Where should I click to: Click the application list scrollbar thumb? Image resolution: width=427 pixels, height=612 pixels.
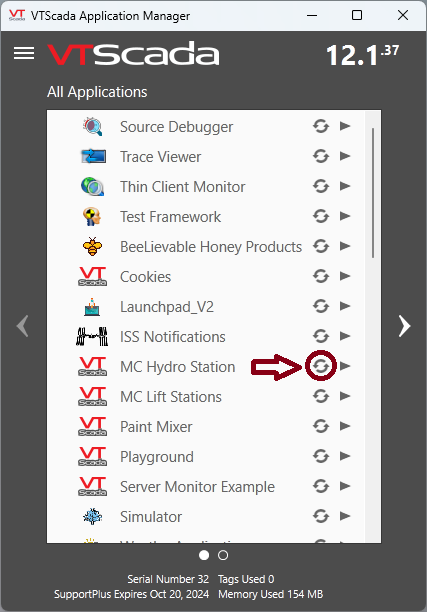tap(373, 193)
